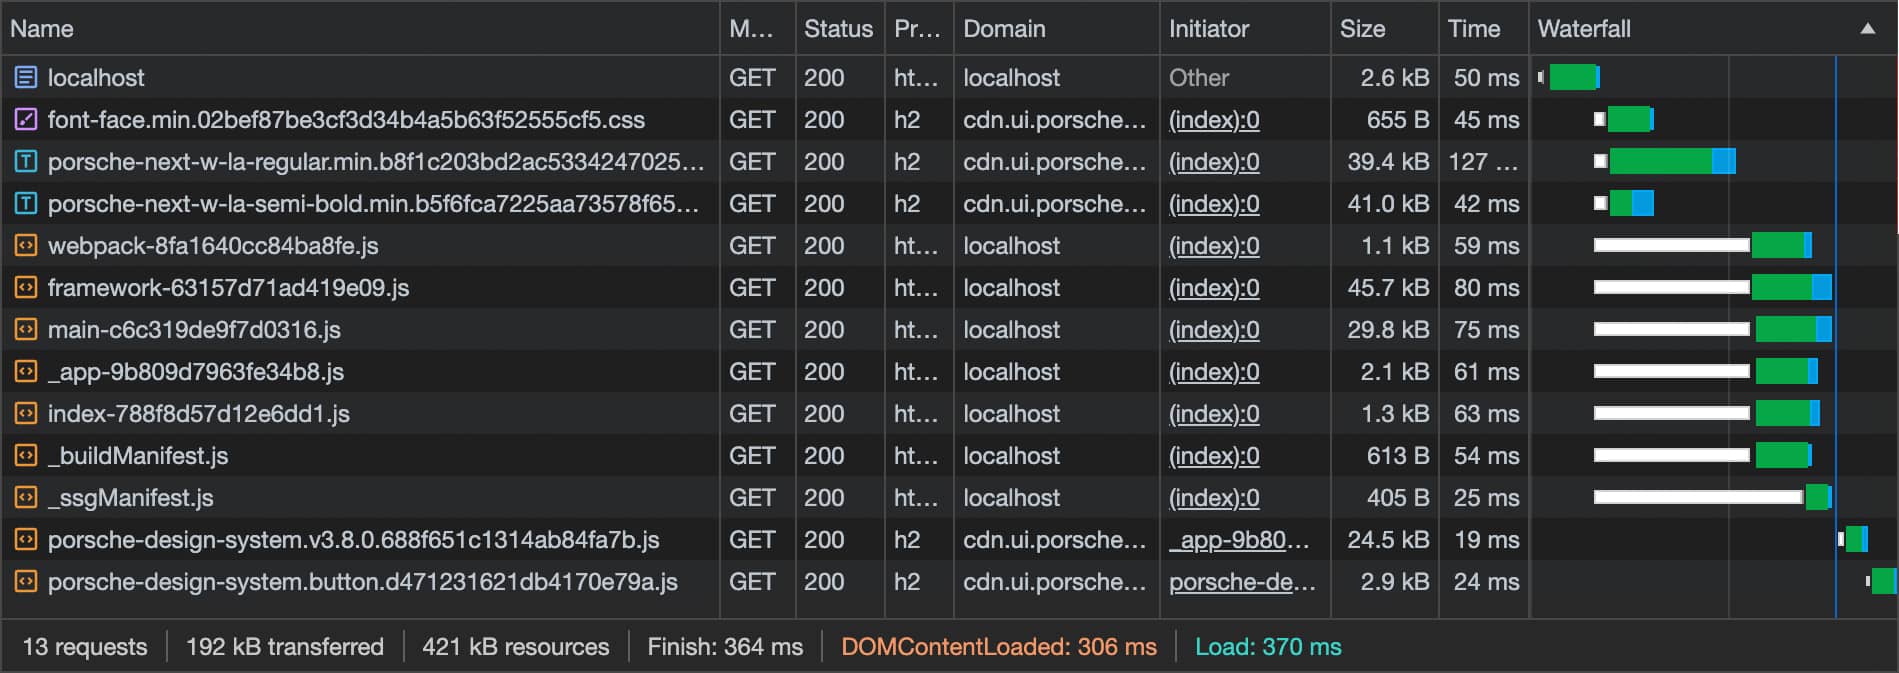Click the script icon beside framework-63157d71ad419e09.js

point(24,287)
